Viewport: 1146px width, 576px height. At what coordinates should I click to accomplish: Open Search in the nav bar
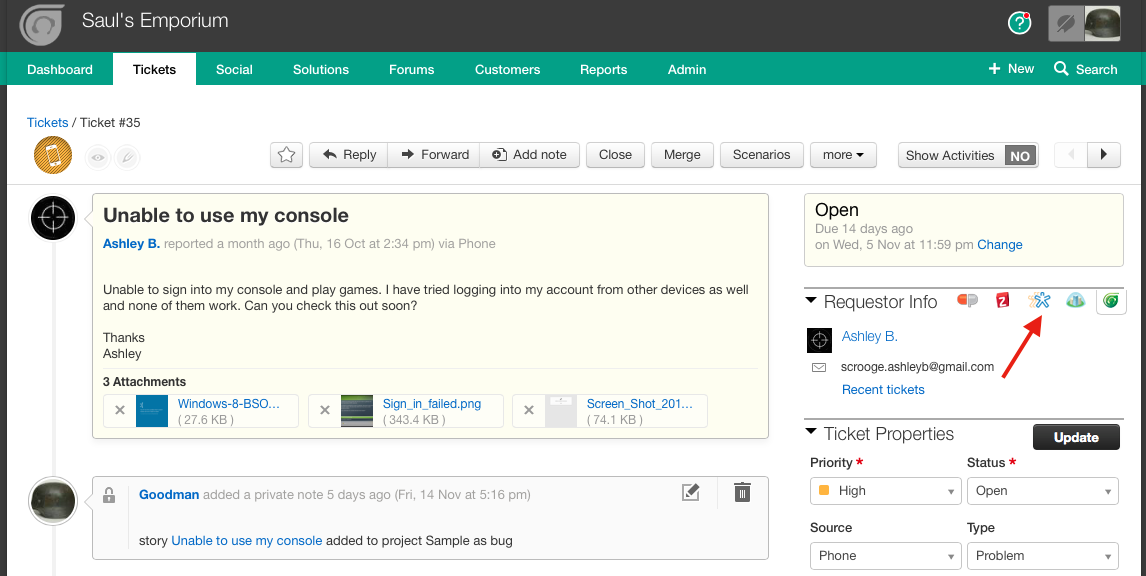point(1085,69)
